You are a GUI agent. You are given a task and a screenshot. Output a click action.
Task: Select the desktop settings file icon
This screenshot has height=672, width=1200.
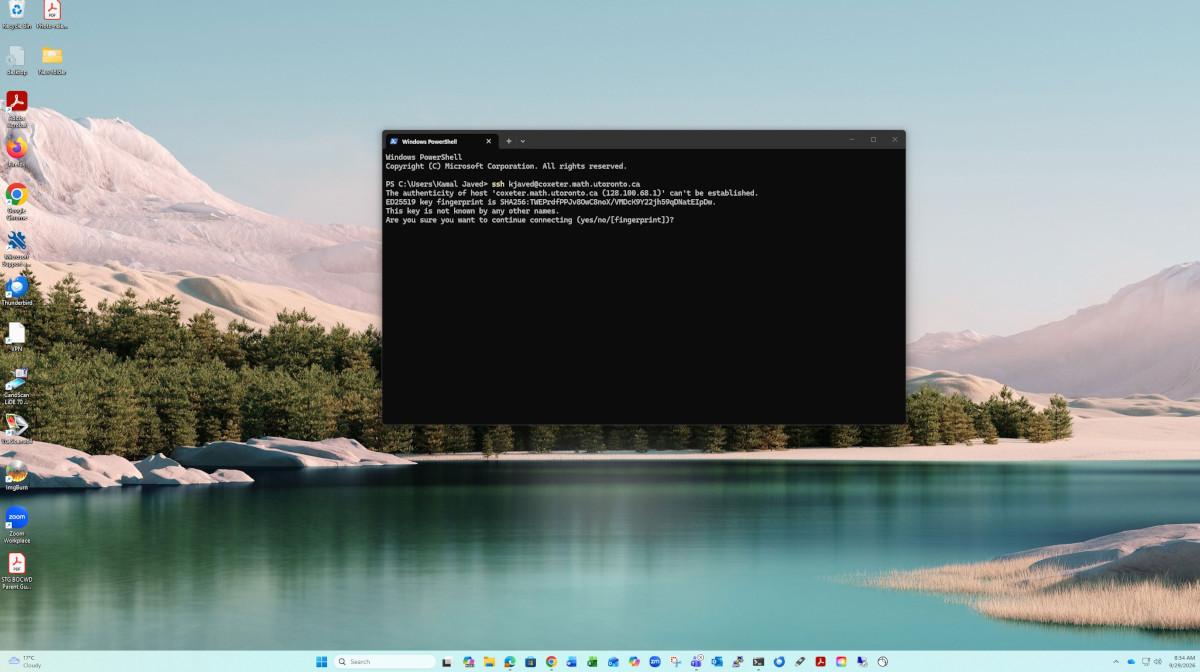(17, 60)
